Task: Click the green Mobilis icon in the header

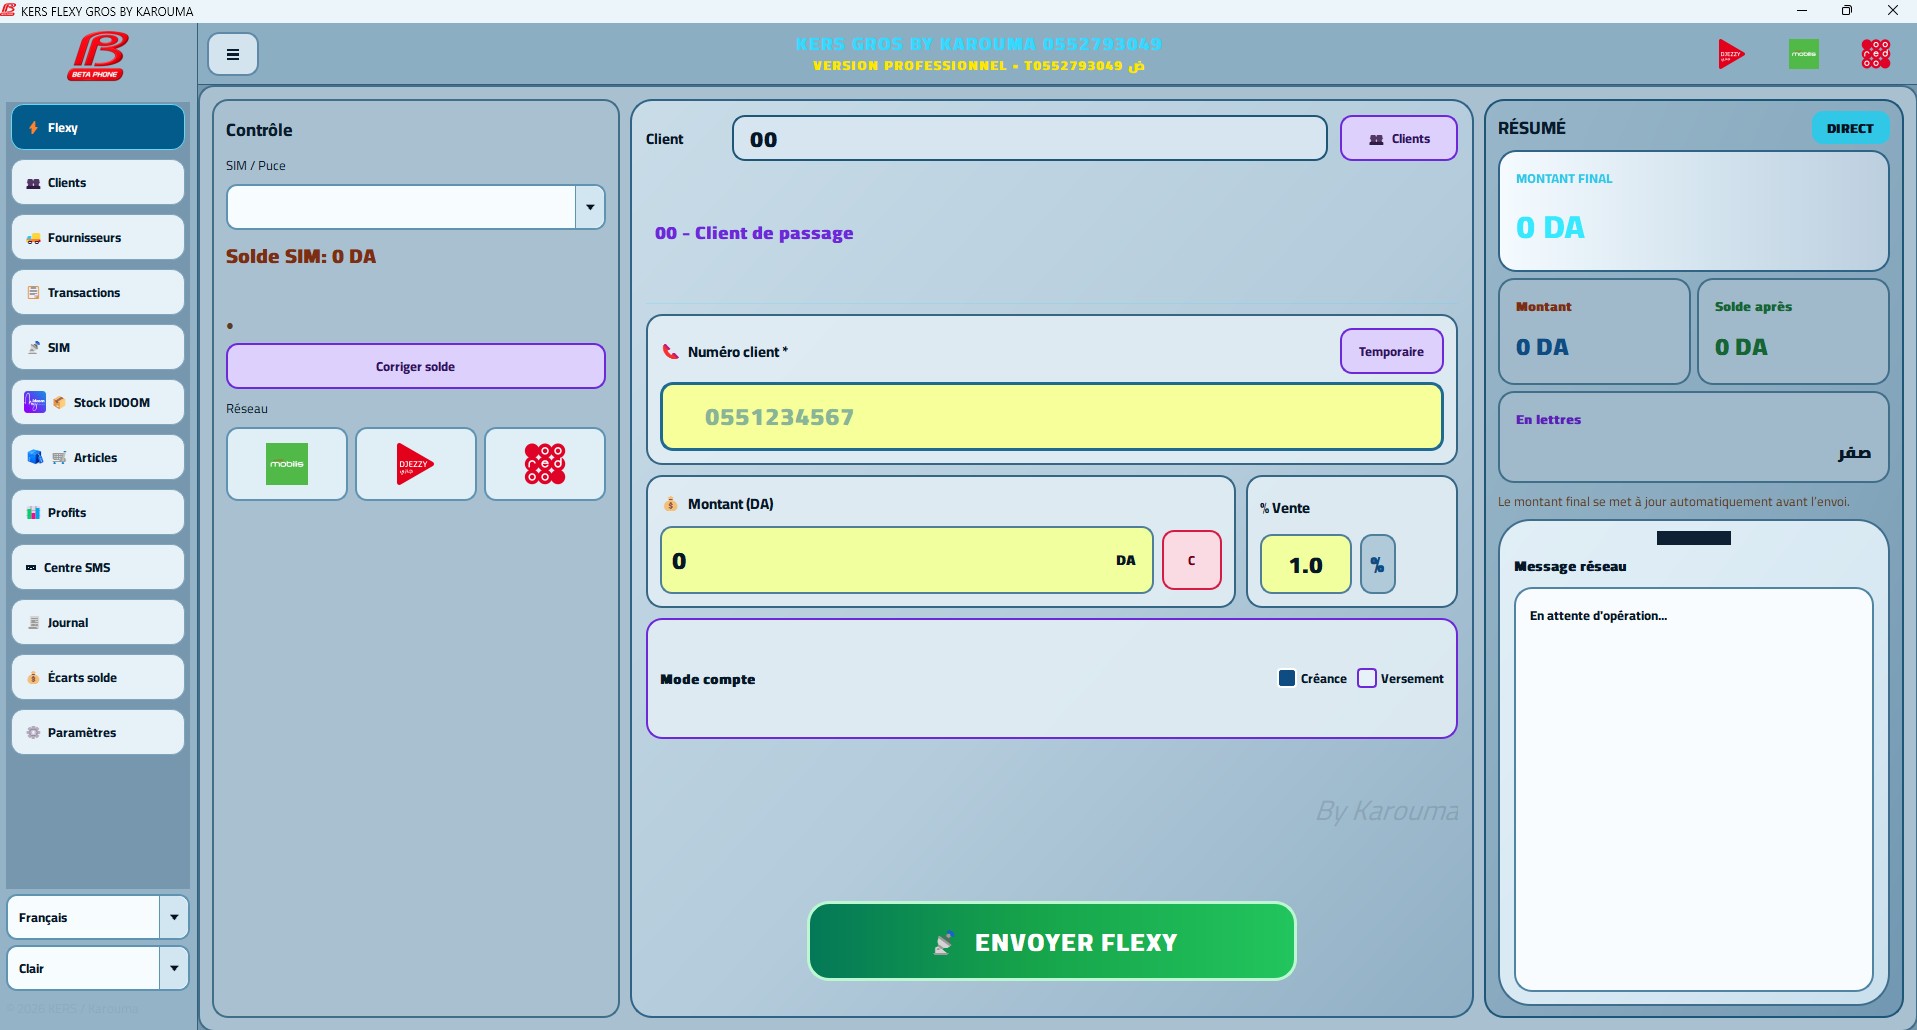Action: (x=1804, y=54)
